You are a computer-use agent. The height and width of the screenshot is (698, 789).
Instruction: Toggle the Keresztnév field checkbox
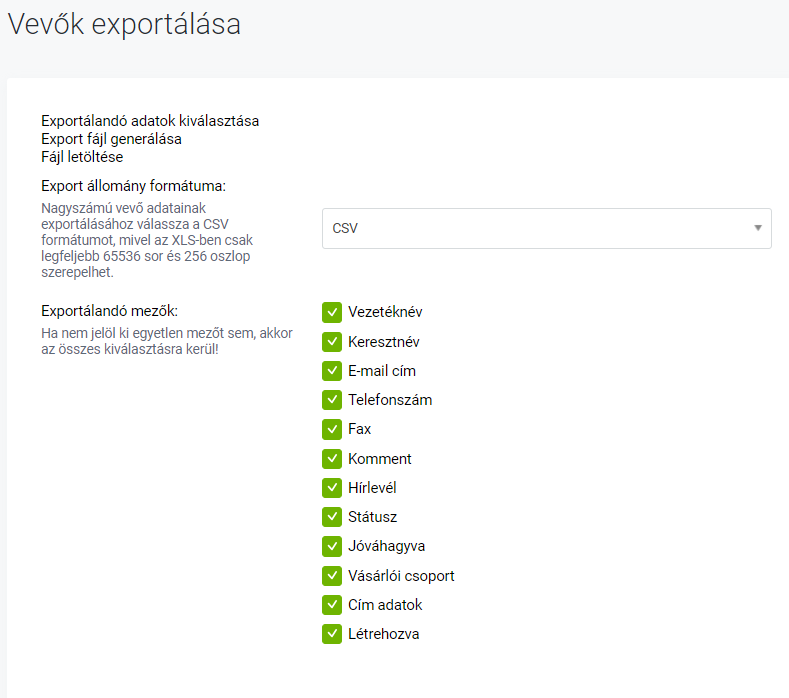click(x=332, y=342)
